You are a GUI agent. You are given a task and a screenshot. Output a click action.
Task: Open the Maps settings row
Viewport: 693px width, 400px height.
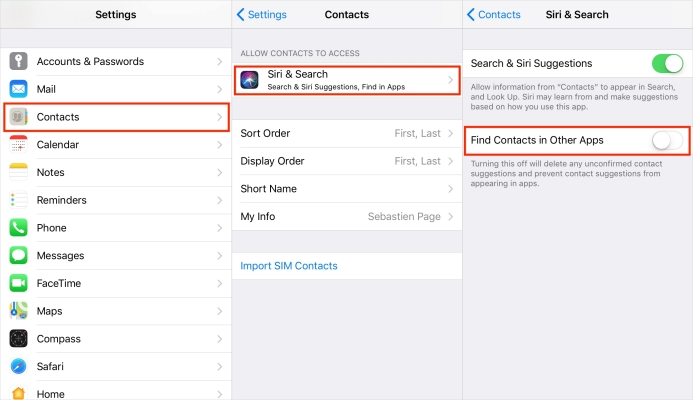[x=116, y=311]
